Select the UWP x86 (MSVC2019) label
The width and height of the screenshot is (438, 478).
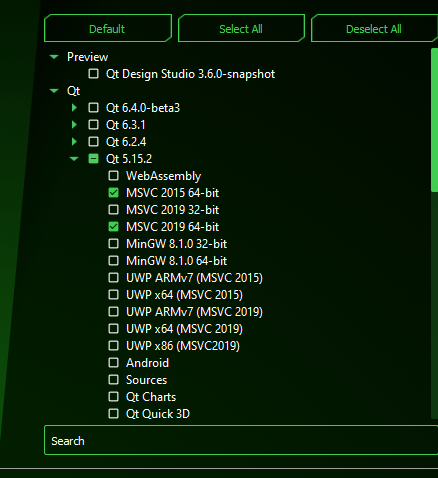tap(183, 346)
